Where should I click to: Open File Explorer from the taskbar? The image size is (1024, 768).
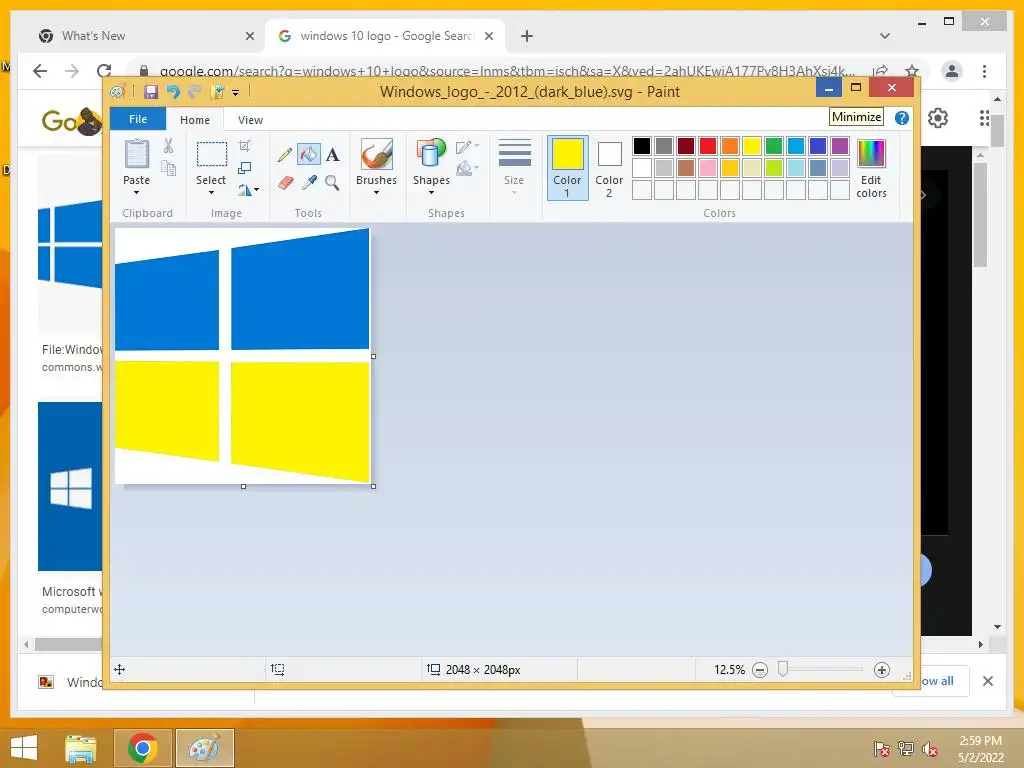point(80,748)
